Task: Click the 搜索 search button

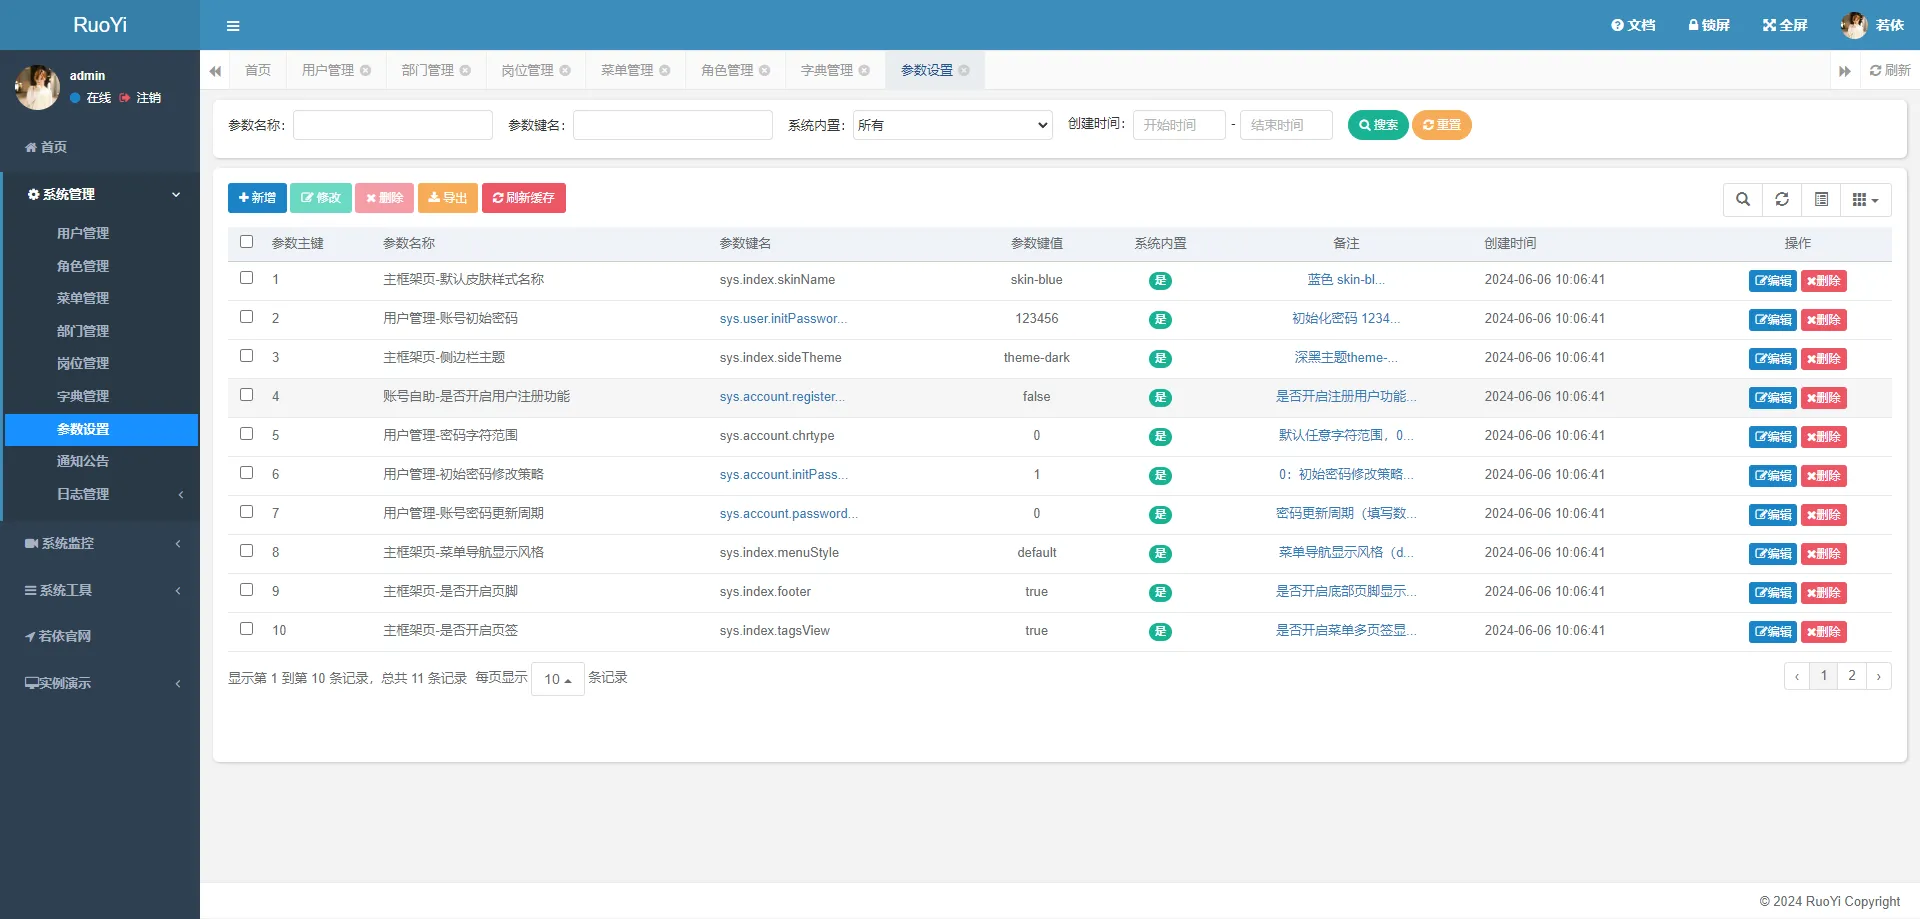Action: [1378, 125]
